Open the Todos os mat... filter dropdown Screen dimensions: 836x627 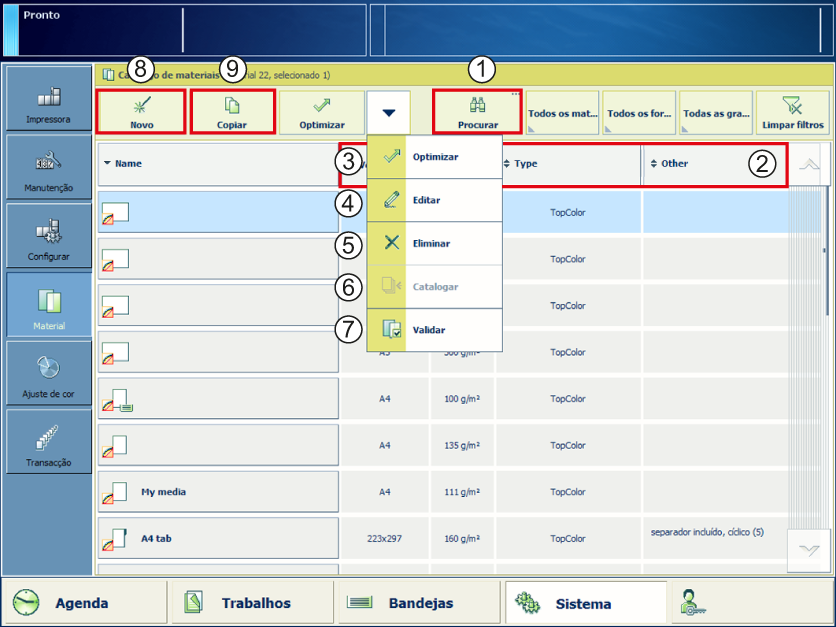[x=562, y=113]
